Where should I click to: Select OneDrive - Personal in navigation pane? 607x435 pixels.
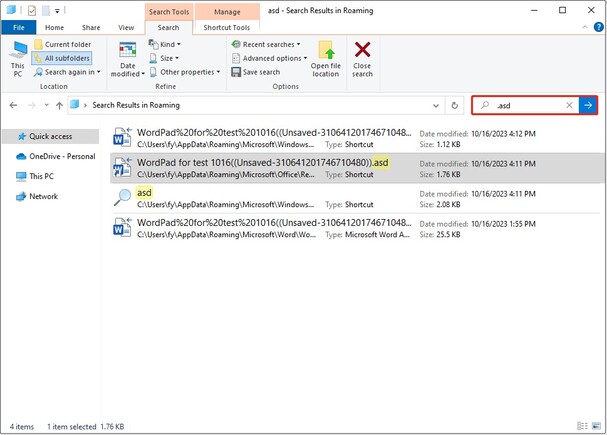coord(55,156)
